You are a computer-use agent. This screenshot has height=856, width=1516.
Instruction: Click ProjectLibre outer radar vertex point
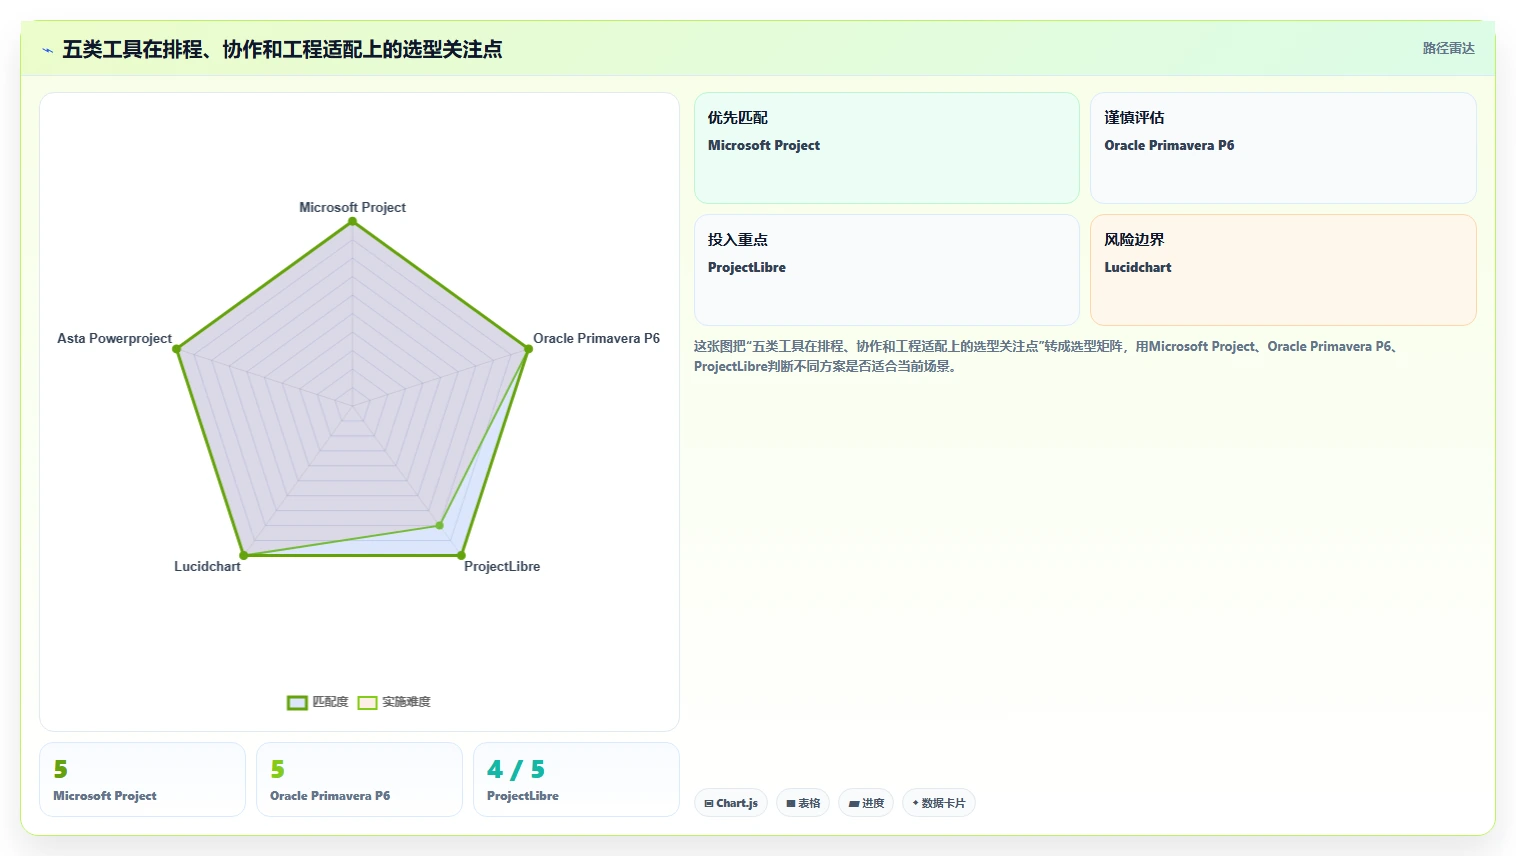tap(461, 555)
